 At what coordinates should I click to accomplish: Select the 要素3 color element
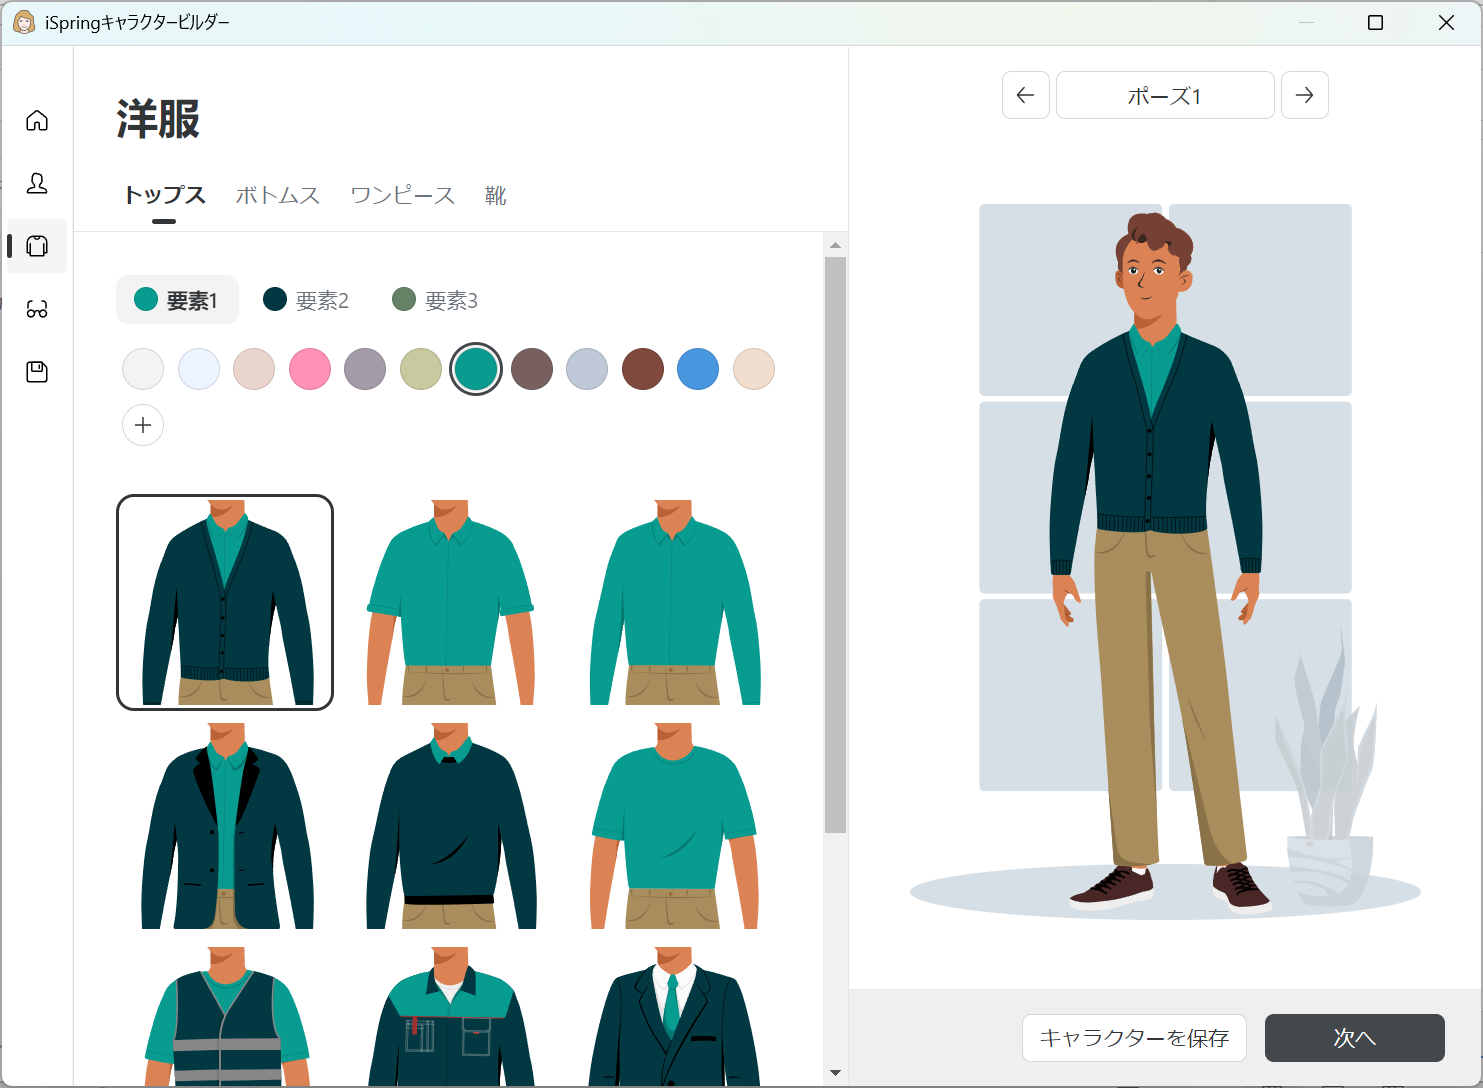tap(435, 300)
